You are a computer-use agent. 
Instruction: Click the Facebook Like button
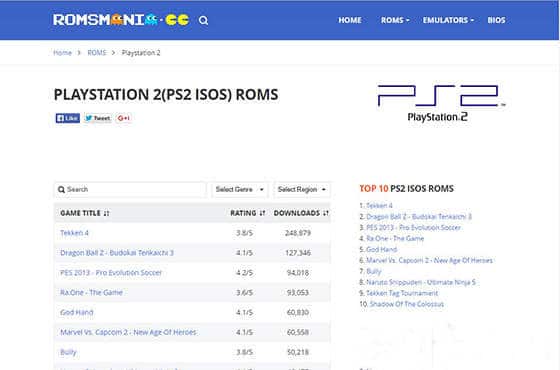point(68,118)
